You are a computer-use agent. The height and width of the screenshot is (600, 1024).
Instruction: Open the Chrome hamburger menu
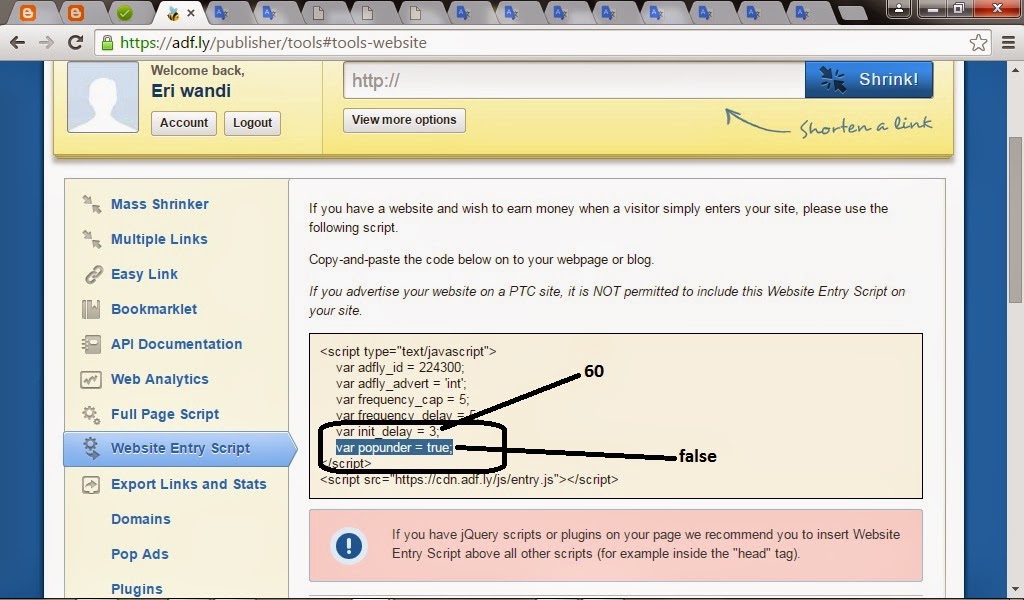(x=1008, y=42)
